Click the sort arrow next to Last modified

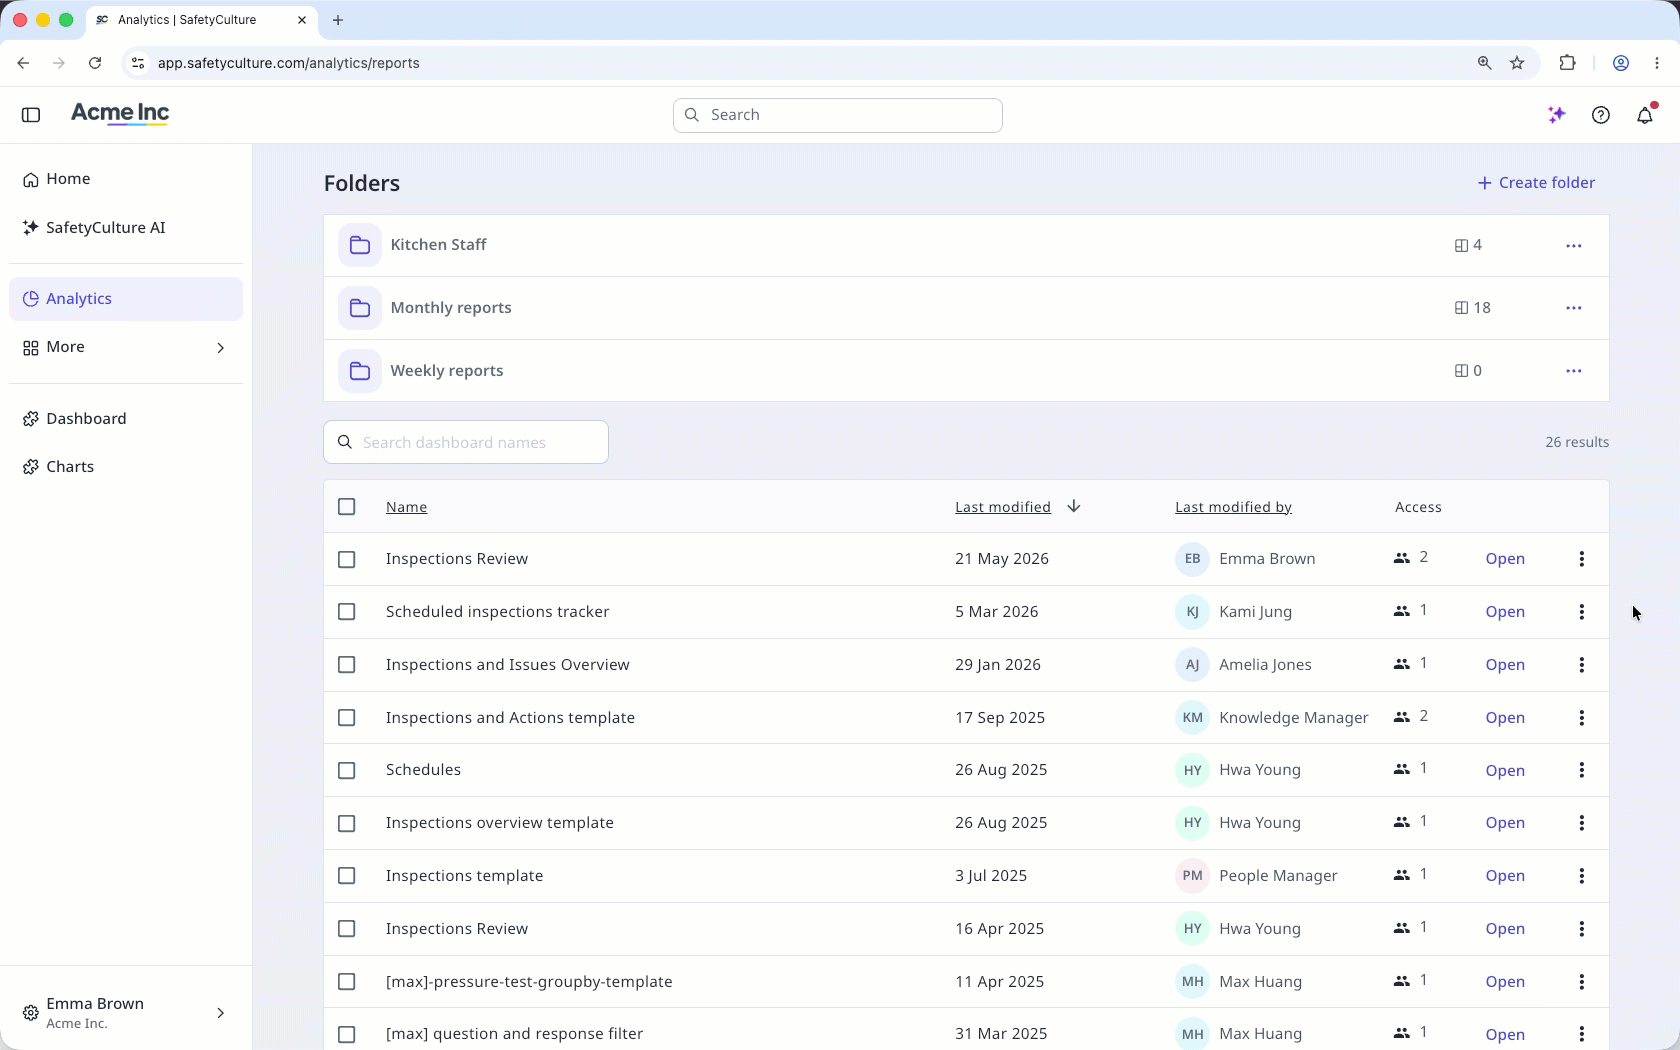tap(1074, 506)
